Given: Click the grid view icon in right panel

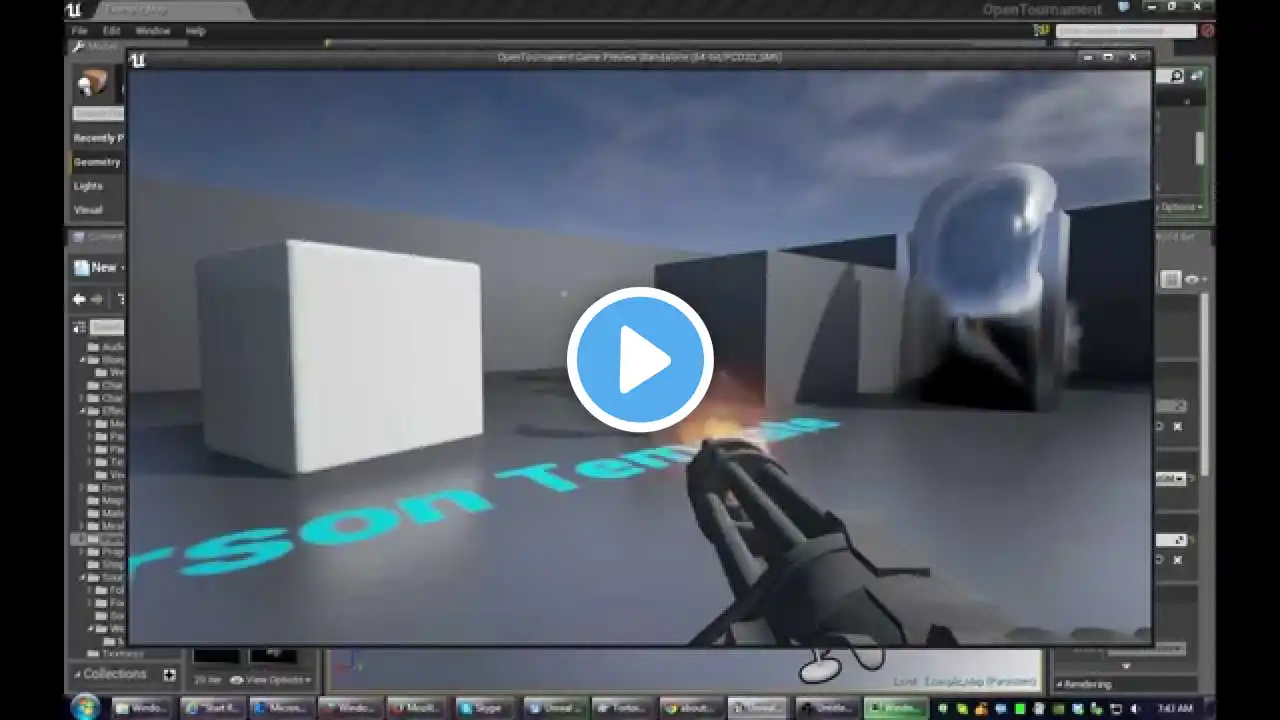Looking at the screenshot, I should tap(1170, 280).
